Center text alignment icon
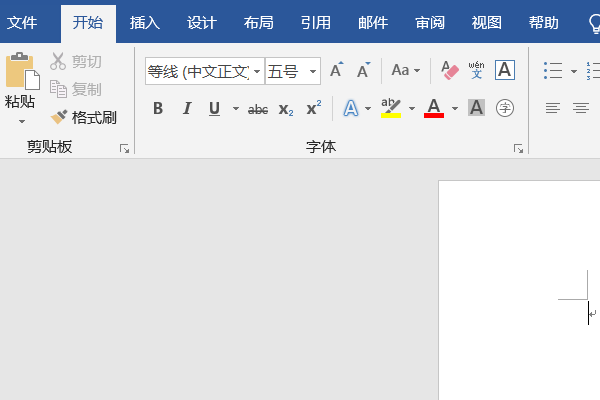The image size is (600, 400). (581, 108)
